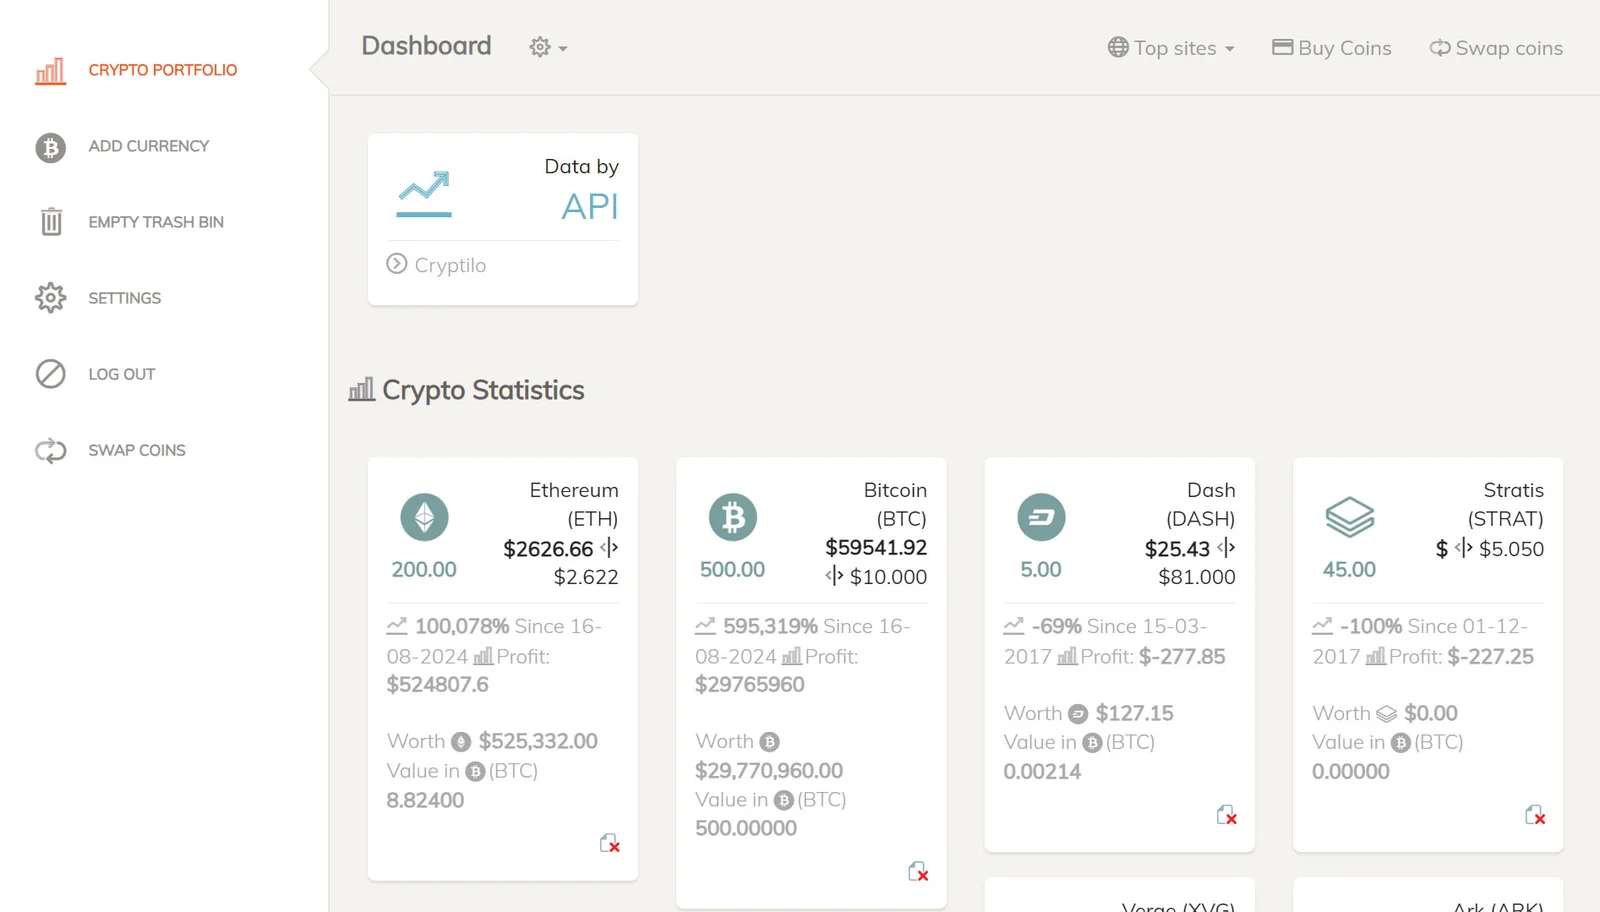Viewport: 1600px width, 912px height.
Task: Click the Add Currency bitcoin icon
Action: (51, 148)
